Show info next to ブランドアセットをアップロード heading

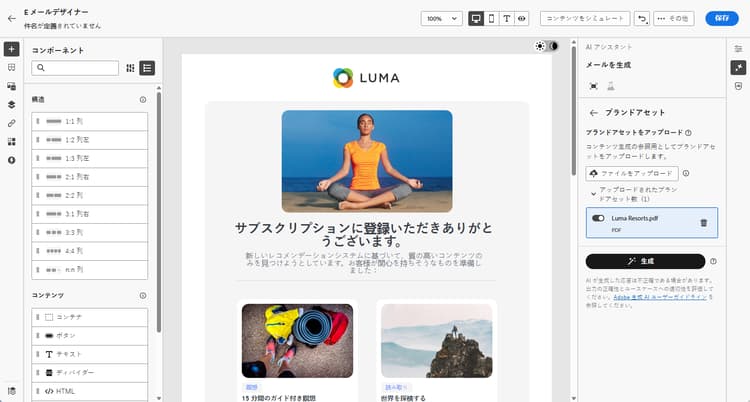pyautogui.click(x=688, y=133)
